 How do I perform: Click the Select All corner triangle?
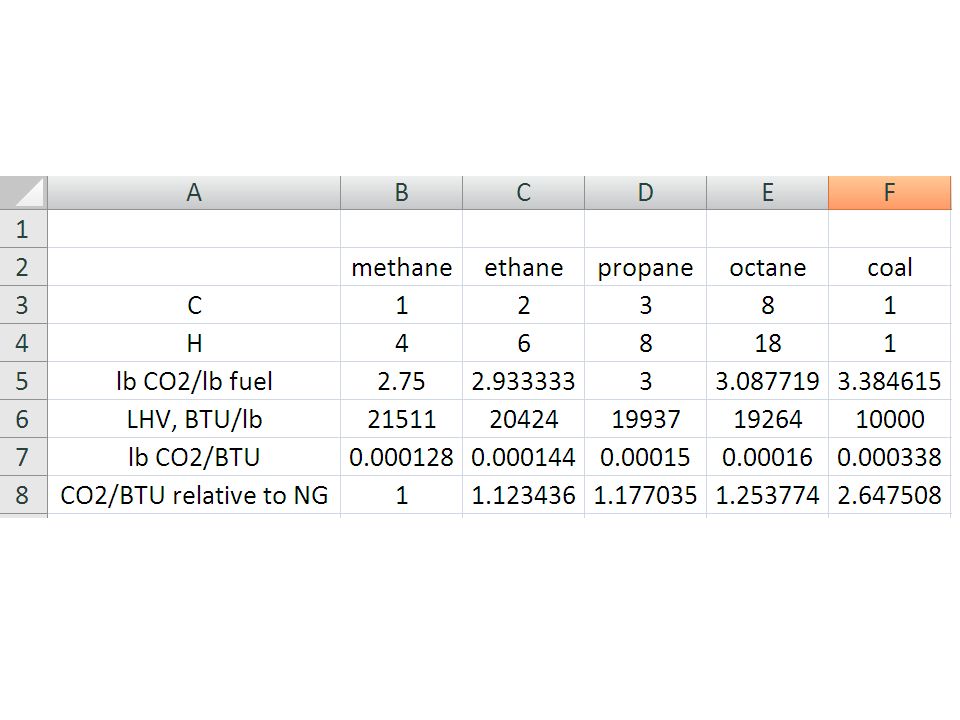coord(23,193)
